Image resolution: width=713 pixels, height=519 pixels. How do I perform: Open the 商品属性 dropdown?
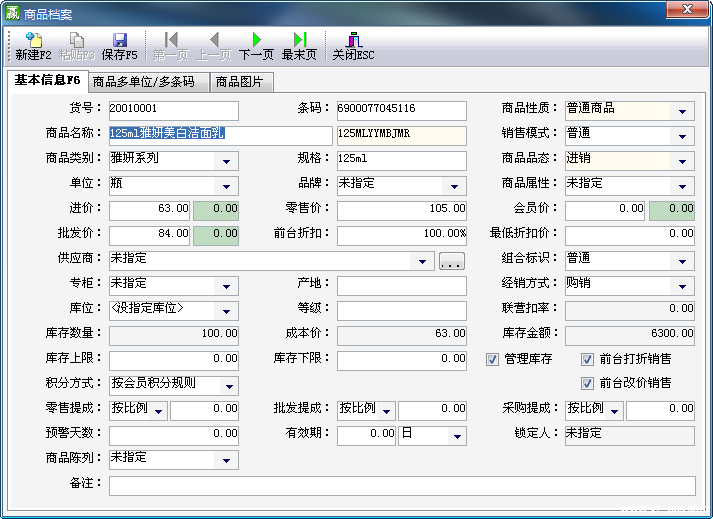682,186
